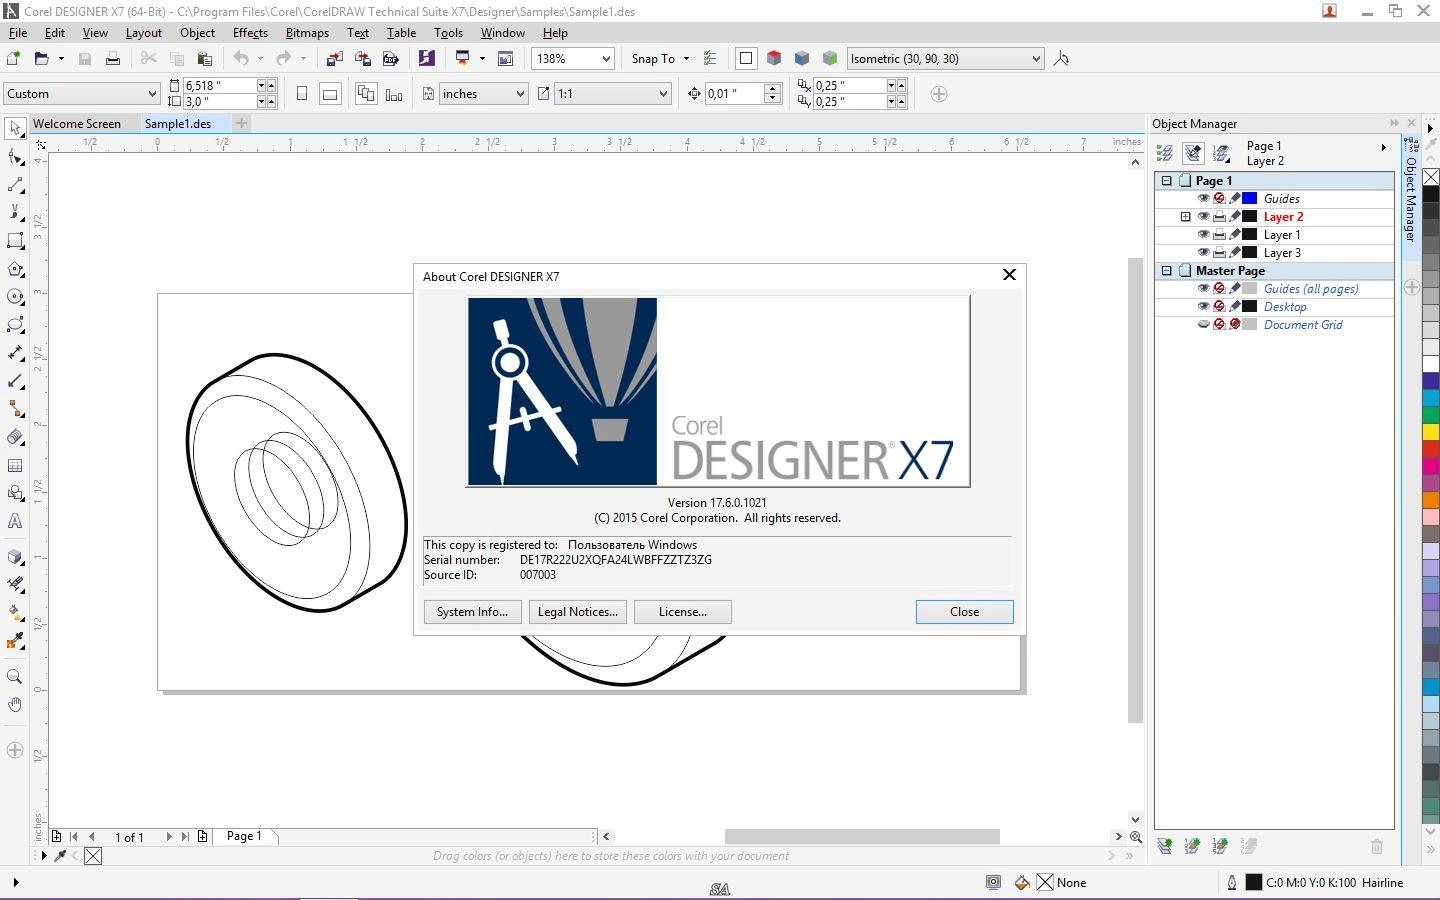Open the Tools menu
This screenshot has height=900, width=1440.
coord(448,33)
